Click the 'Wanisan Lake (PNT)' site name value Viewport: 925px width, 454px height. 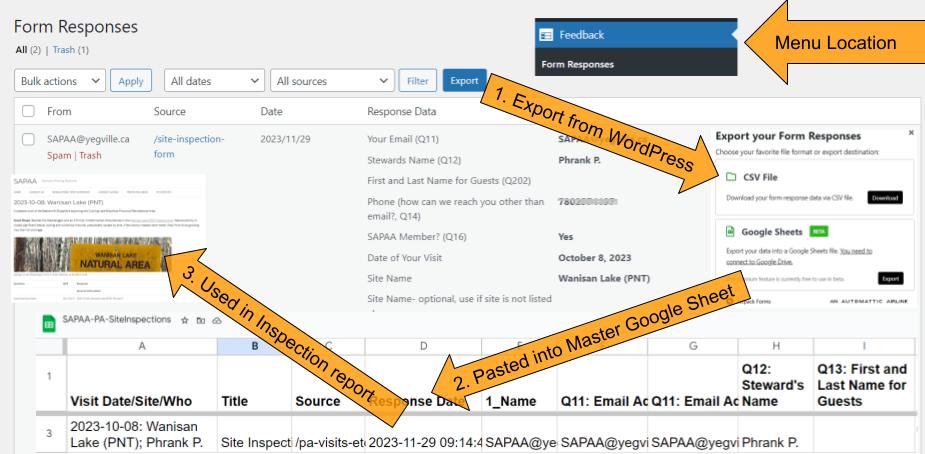(604, 278)
